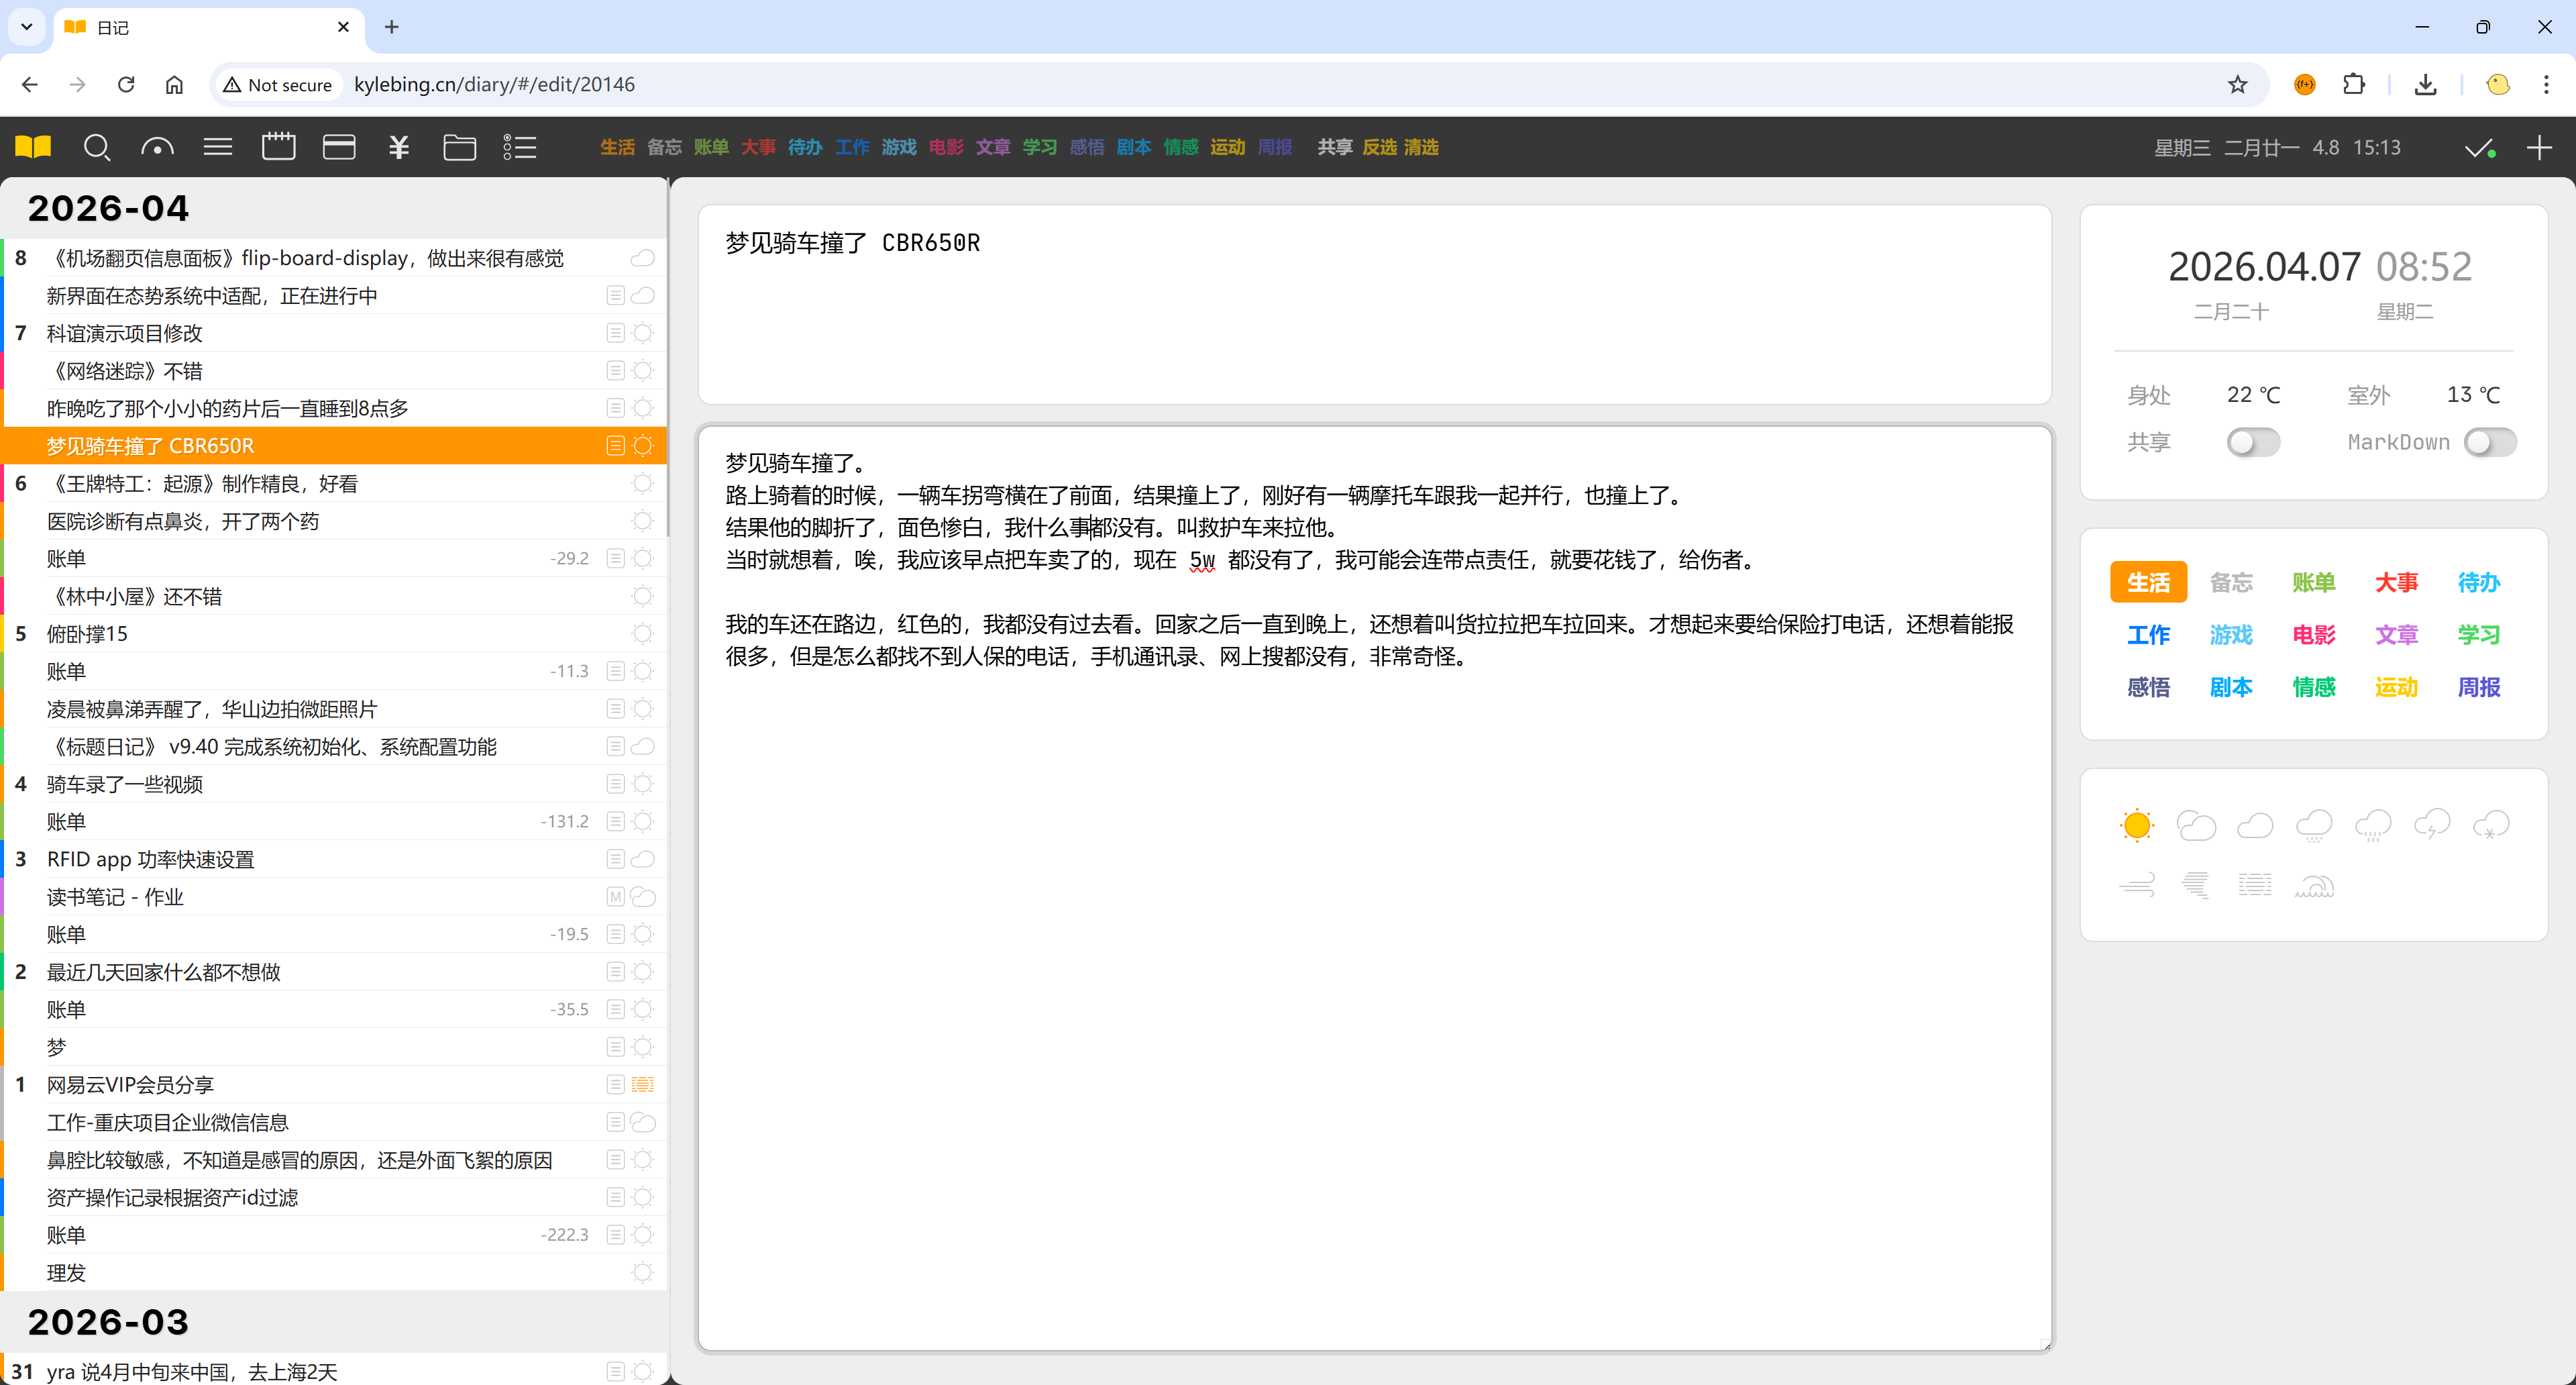Open the browser downloads icon
This screenshot has height=1385, width=2576.
pyautogui.click(x=2425, y=85)
